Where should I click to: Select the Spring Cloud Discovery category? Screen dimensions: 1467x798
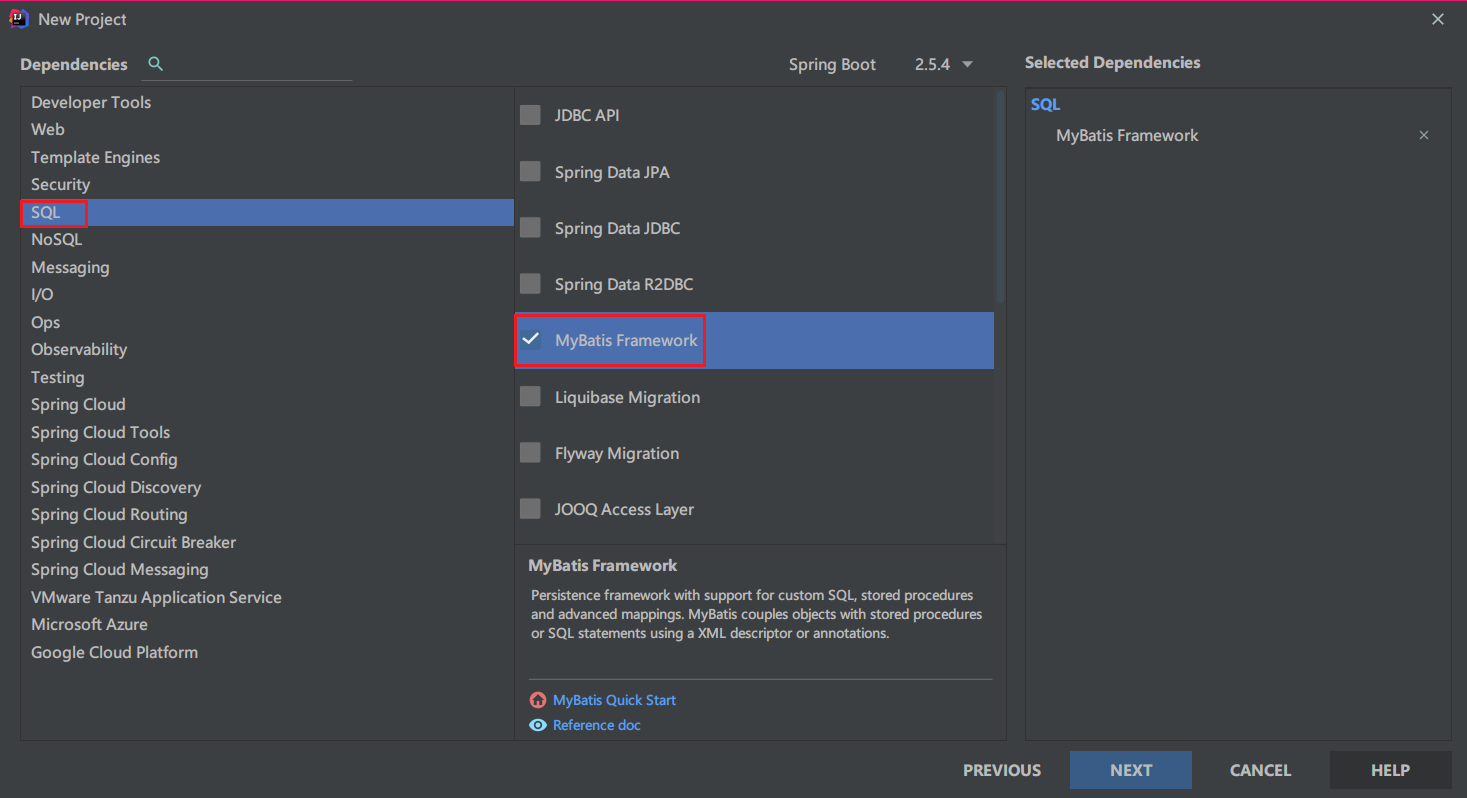[267, 487]
